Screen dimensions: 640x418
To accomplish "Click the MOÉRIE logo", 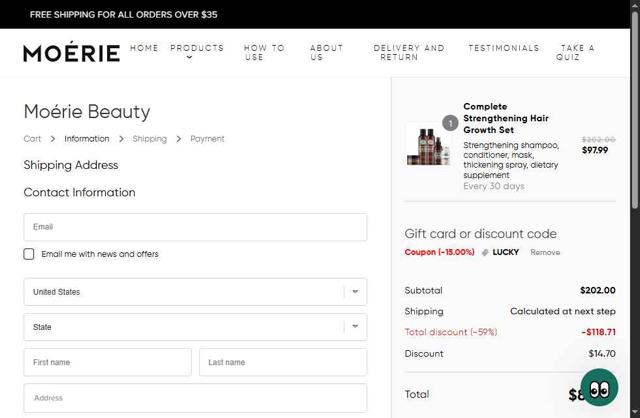I will (x=71, y=52).
